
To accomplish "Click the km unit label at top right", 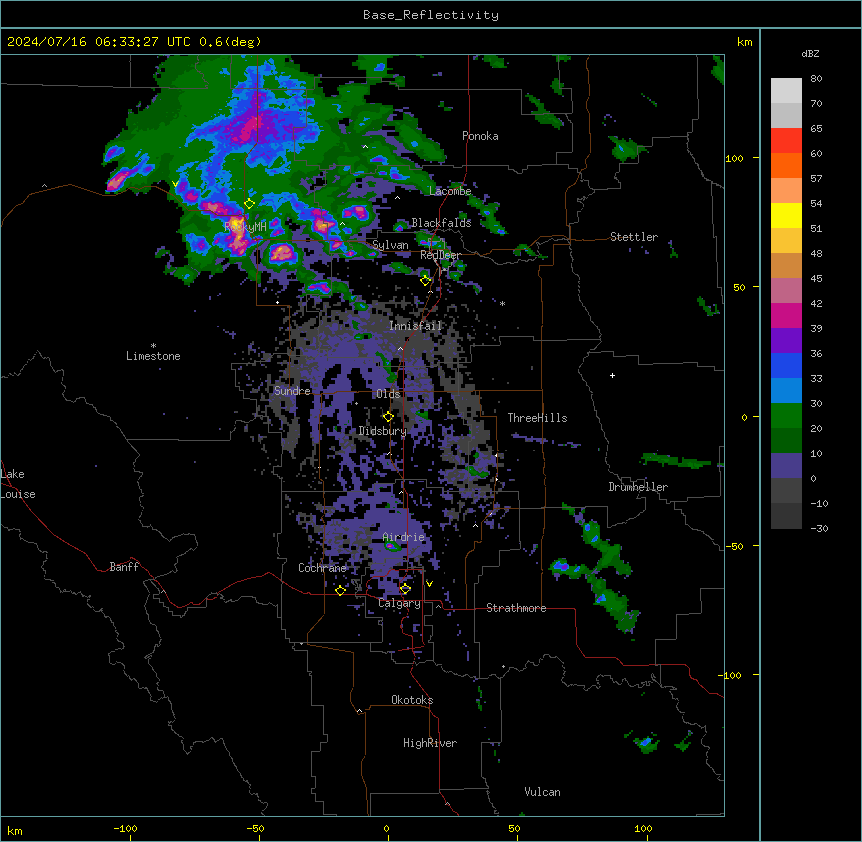I will [x=744, y=42].
